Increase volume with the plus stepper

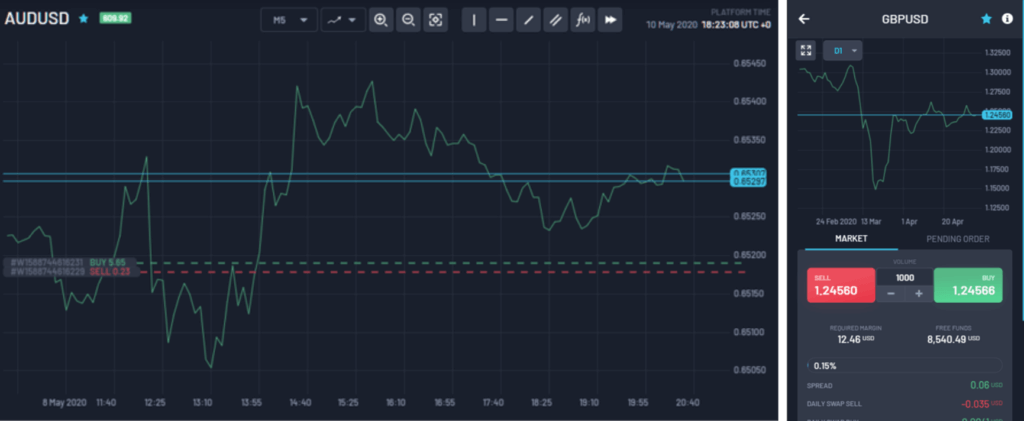point(918,293)
